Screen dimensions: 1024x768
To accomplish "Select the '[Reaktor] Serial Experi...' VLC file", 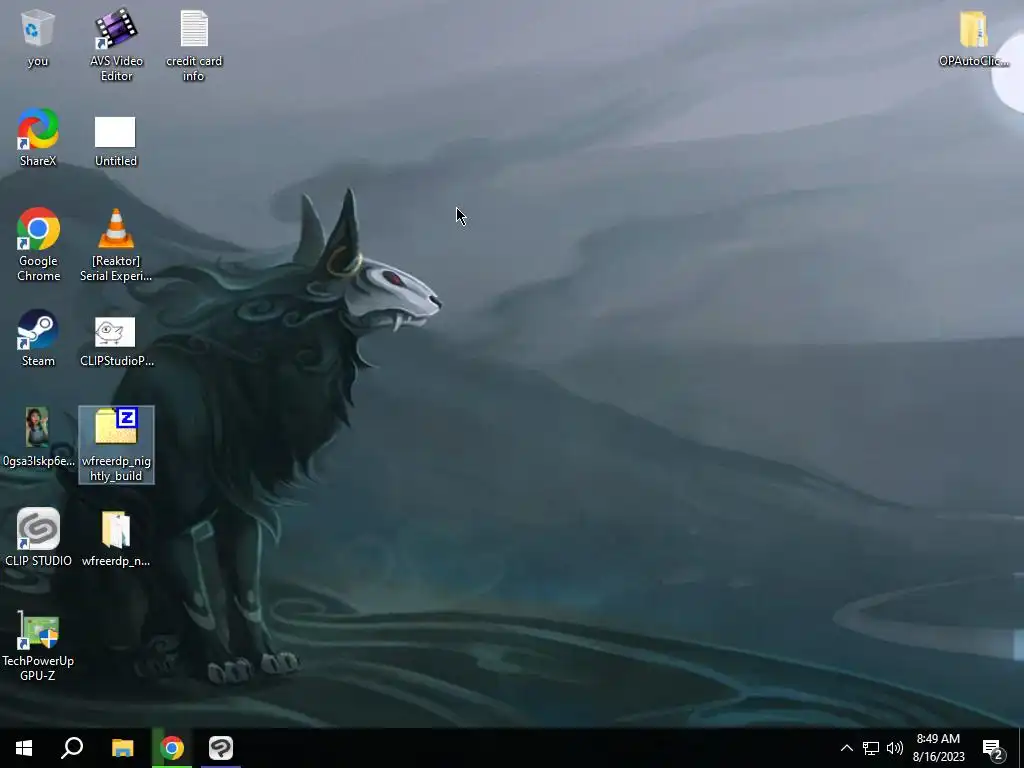I will [x=116, y=244].
